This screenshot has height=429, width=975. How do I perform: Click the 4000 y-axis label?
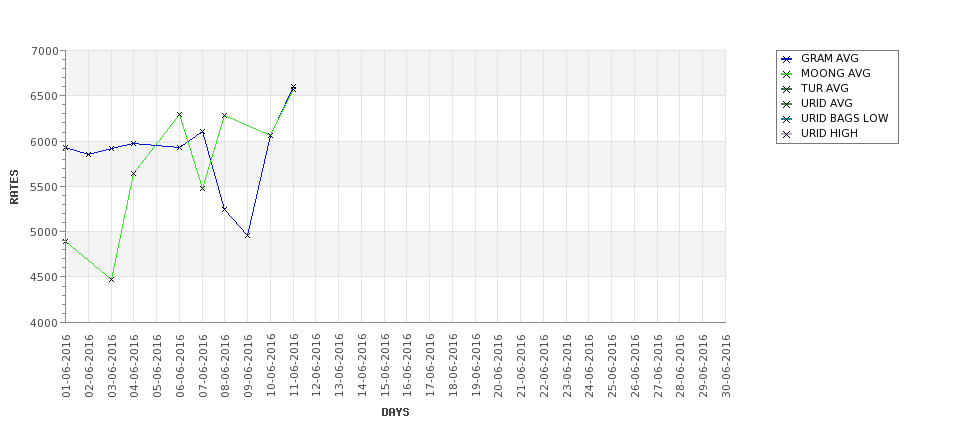click(x=44, y=323)
